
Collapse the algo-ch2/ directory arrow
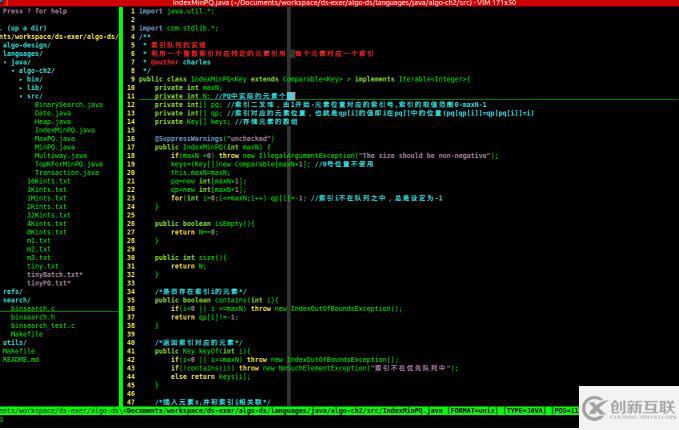(13, 71)
